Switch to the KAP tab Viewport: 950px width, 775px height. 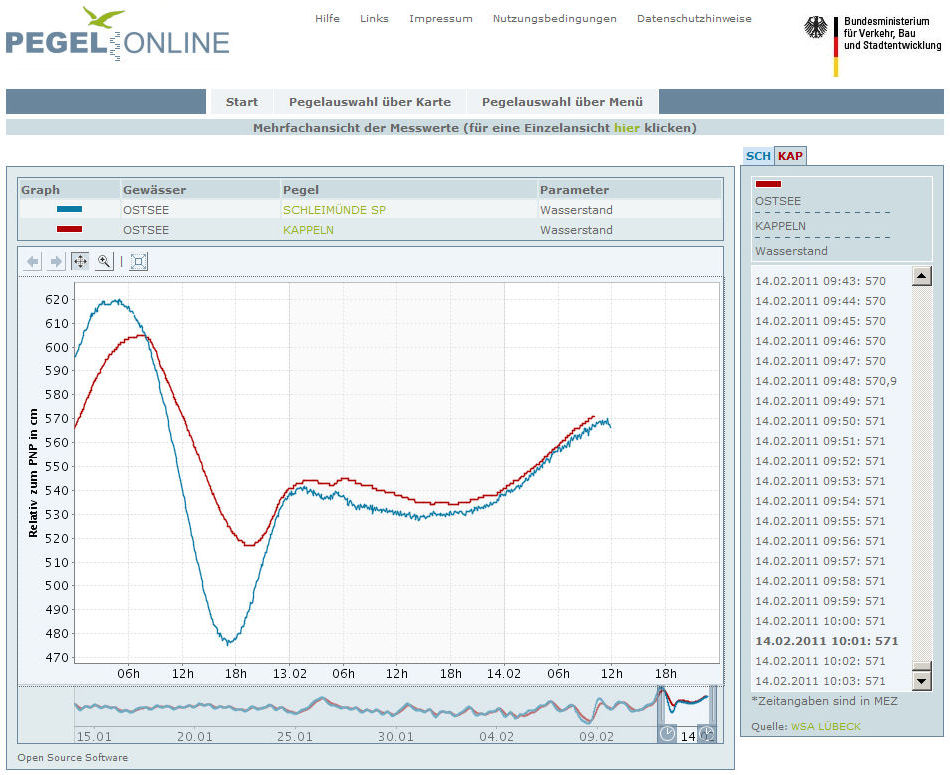790,156
